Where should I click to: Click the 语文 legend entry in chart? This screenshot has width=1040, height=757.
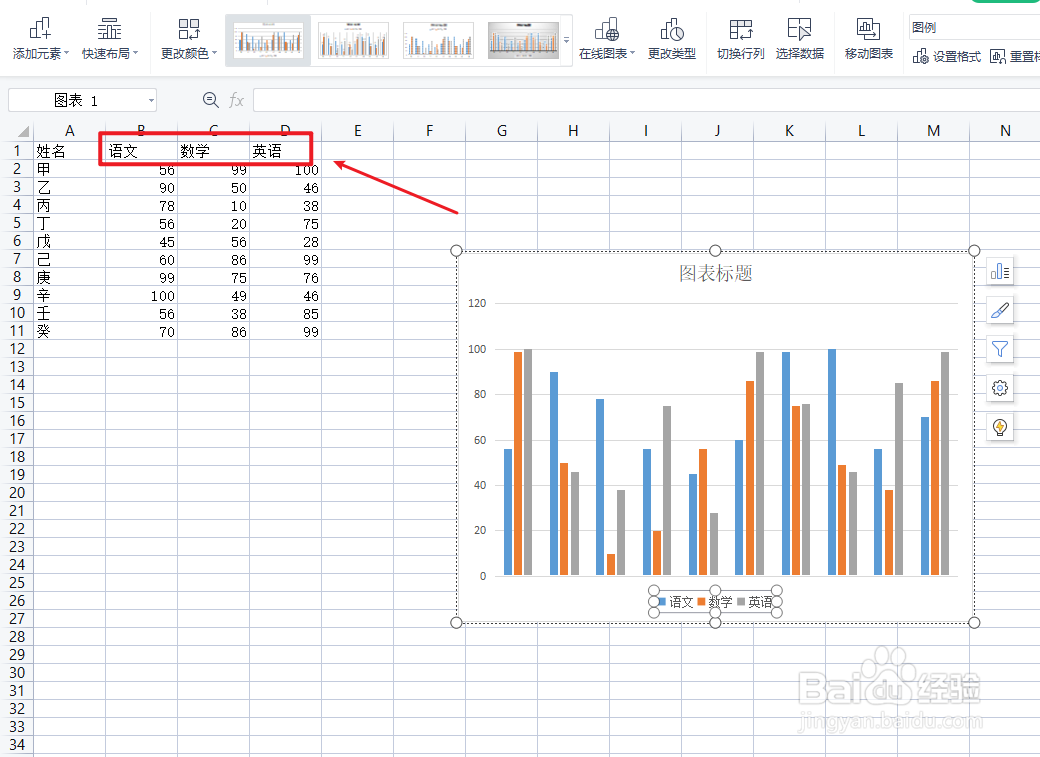676,602
